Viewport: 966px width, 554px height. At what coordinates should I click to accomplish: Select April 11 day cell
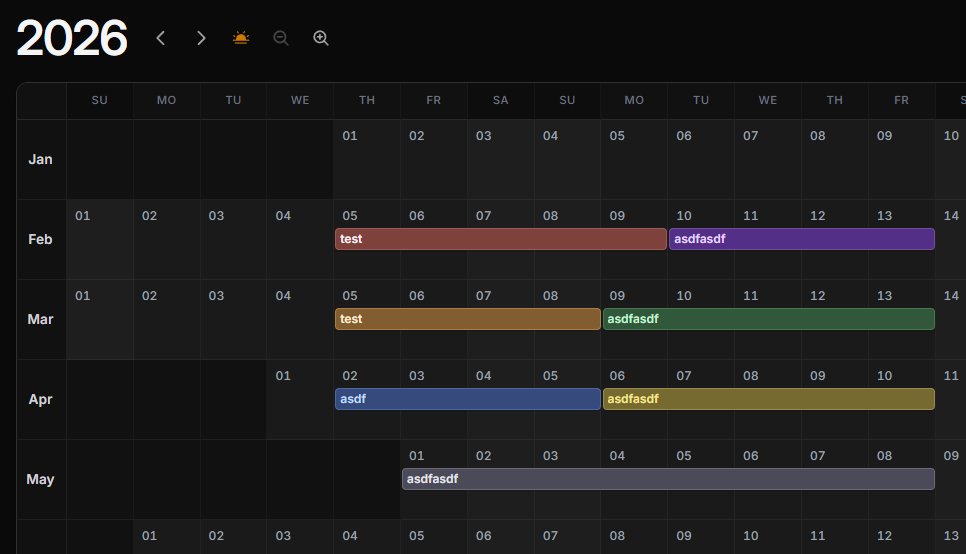tap(951, 400)
